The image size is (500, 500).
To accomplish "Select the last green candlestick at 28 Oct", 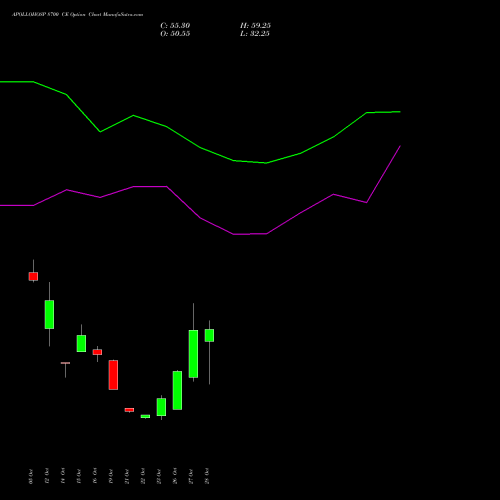I will point(209,335).
